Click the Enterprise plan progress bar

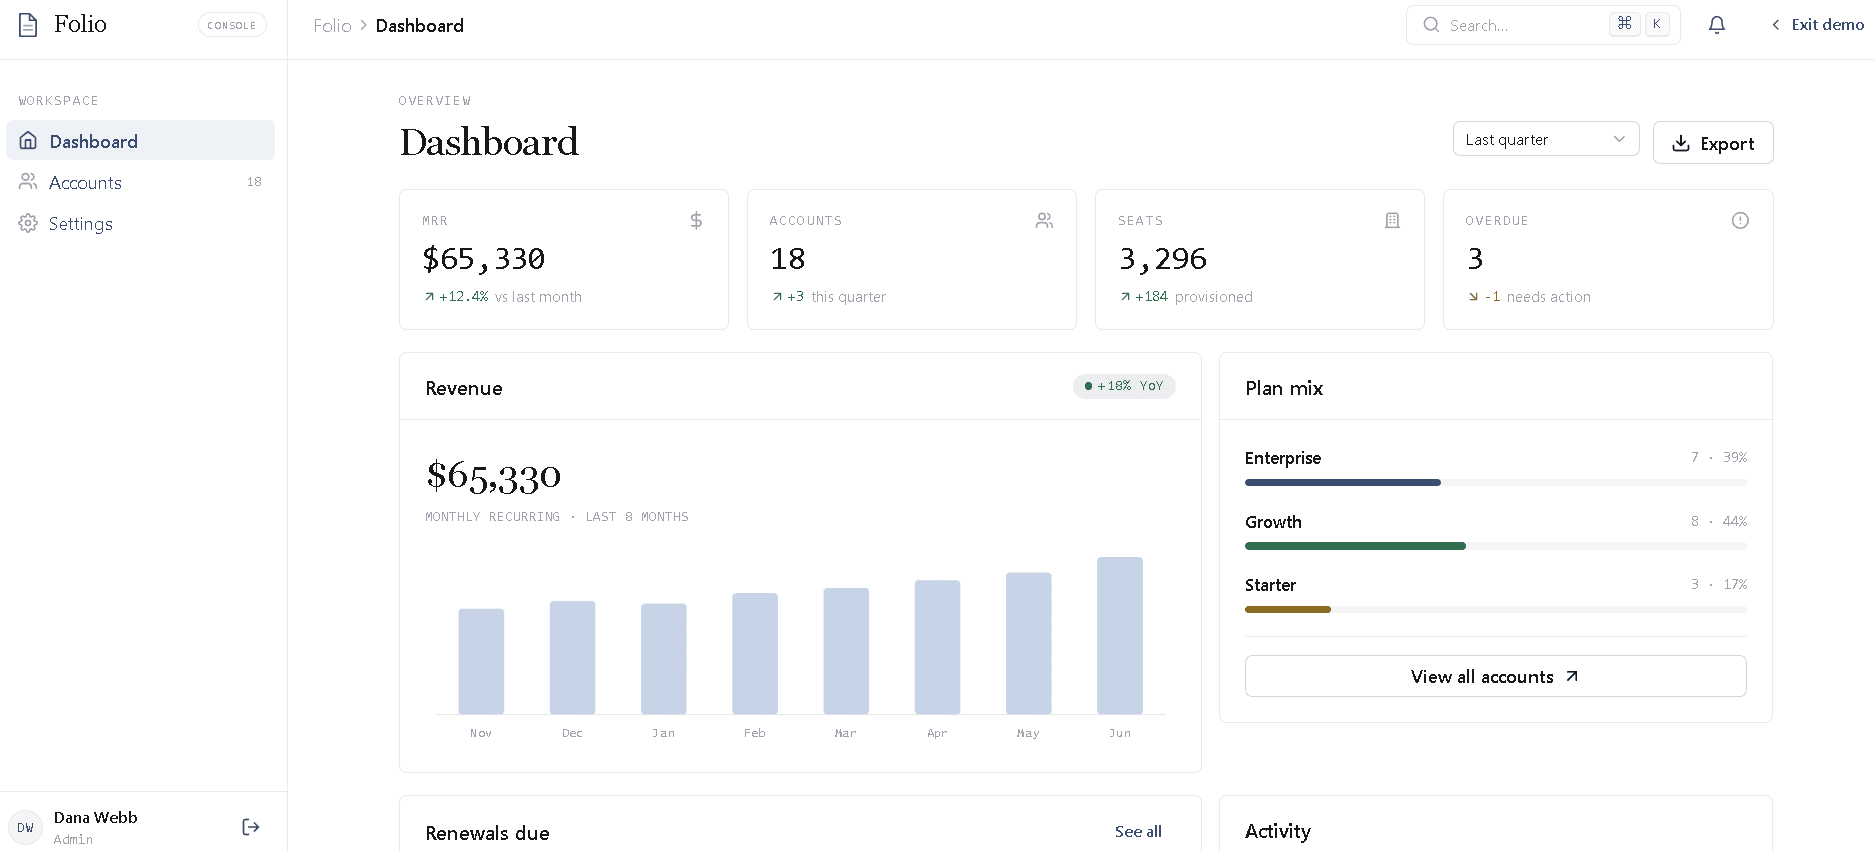tap(1496, 483)
